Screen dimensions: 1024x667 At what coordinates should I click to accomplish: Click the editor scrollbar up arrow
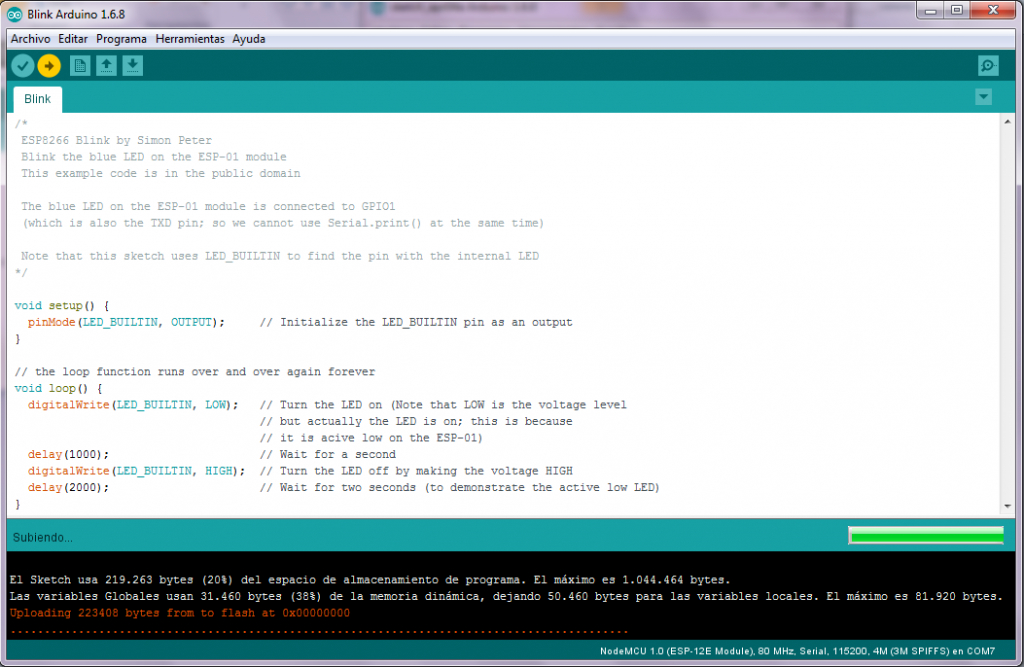(x=1008, y=122)
